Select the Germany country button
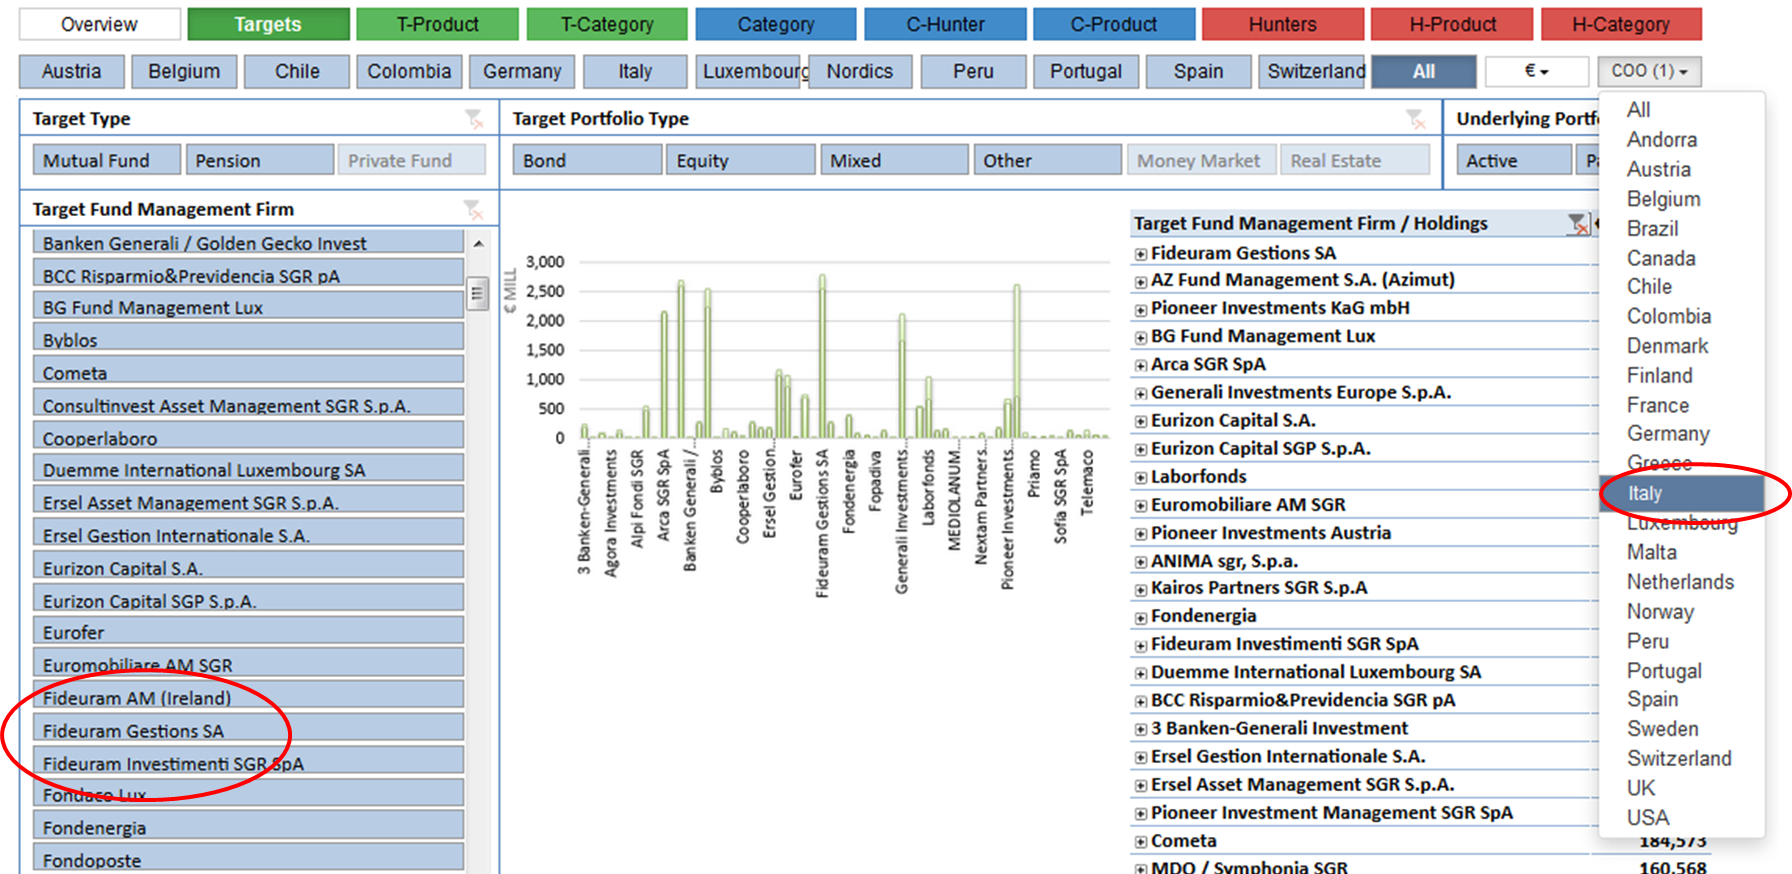The image size is (1792, 874). click(522, 71)
